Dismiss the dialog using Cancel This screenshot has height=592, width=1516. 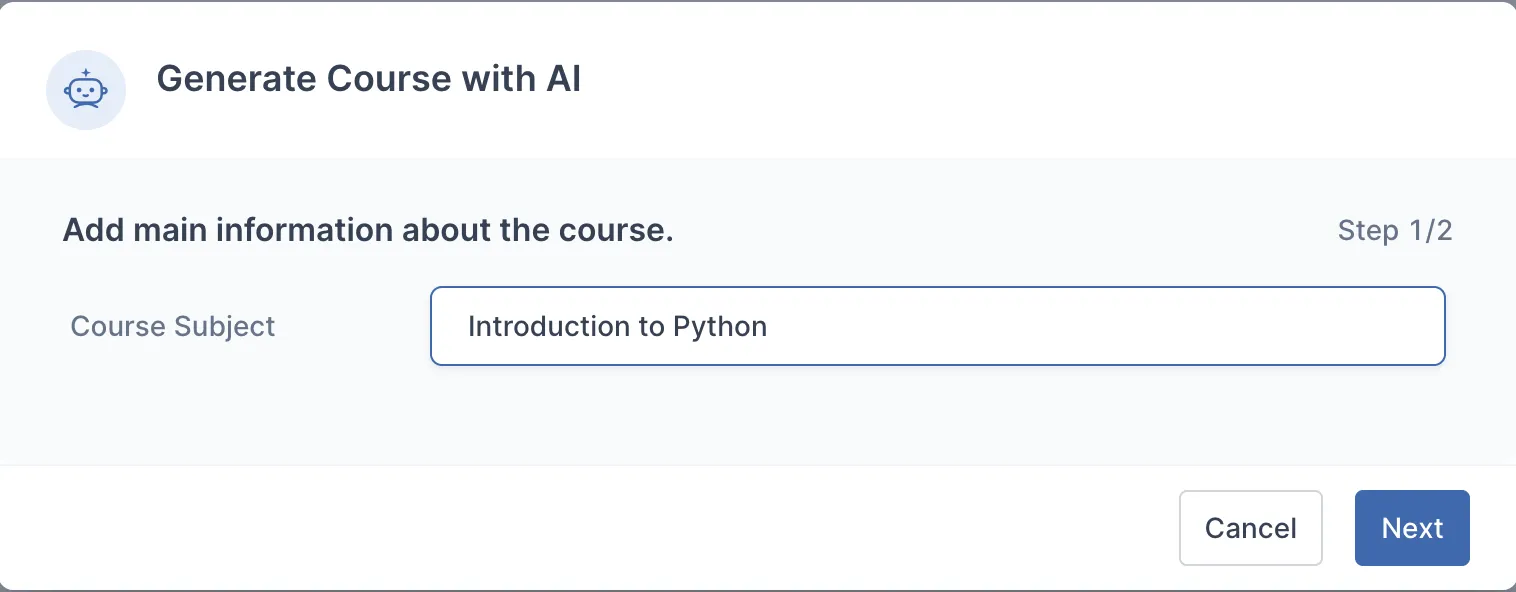point(1250,528)
